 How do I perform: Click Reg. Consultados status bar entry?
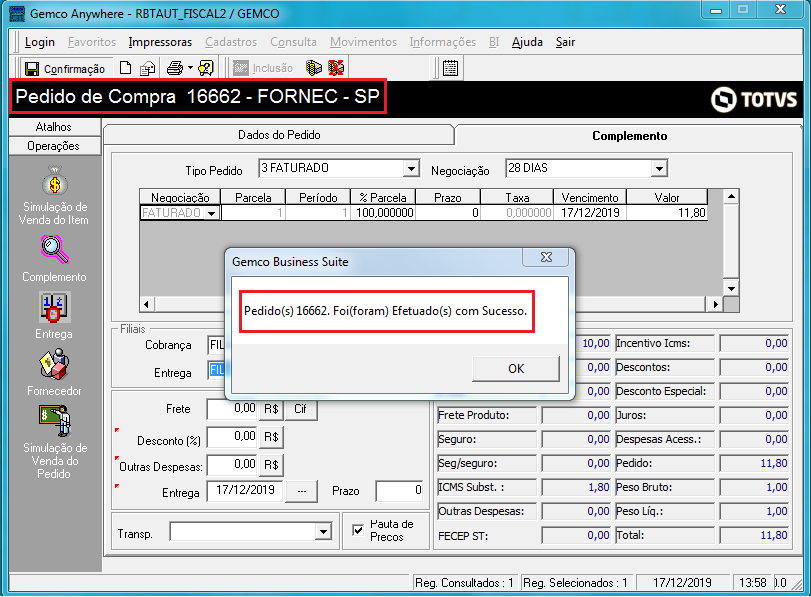pos(464,583)
